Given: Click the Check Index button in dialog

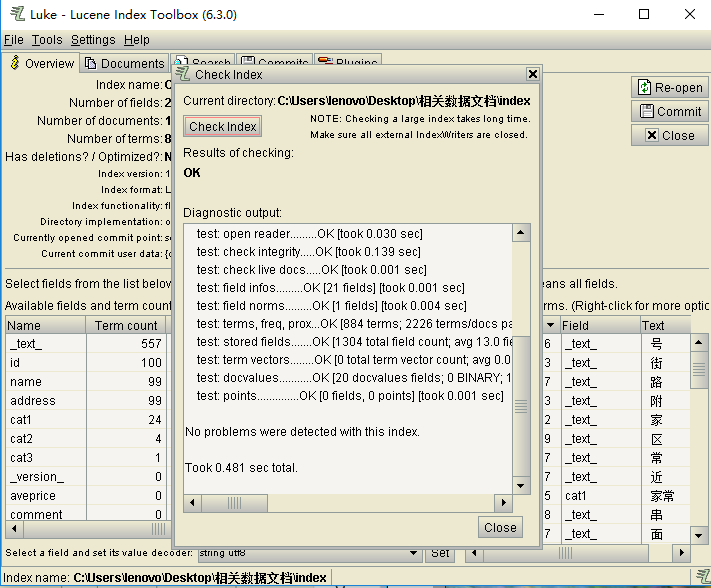Looking at the screenshot, I should [222, 126].
